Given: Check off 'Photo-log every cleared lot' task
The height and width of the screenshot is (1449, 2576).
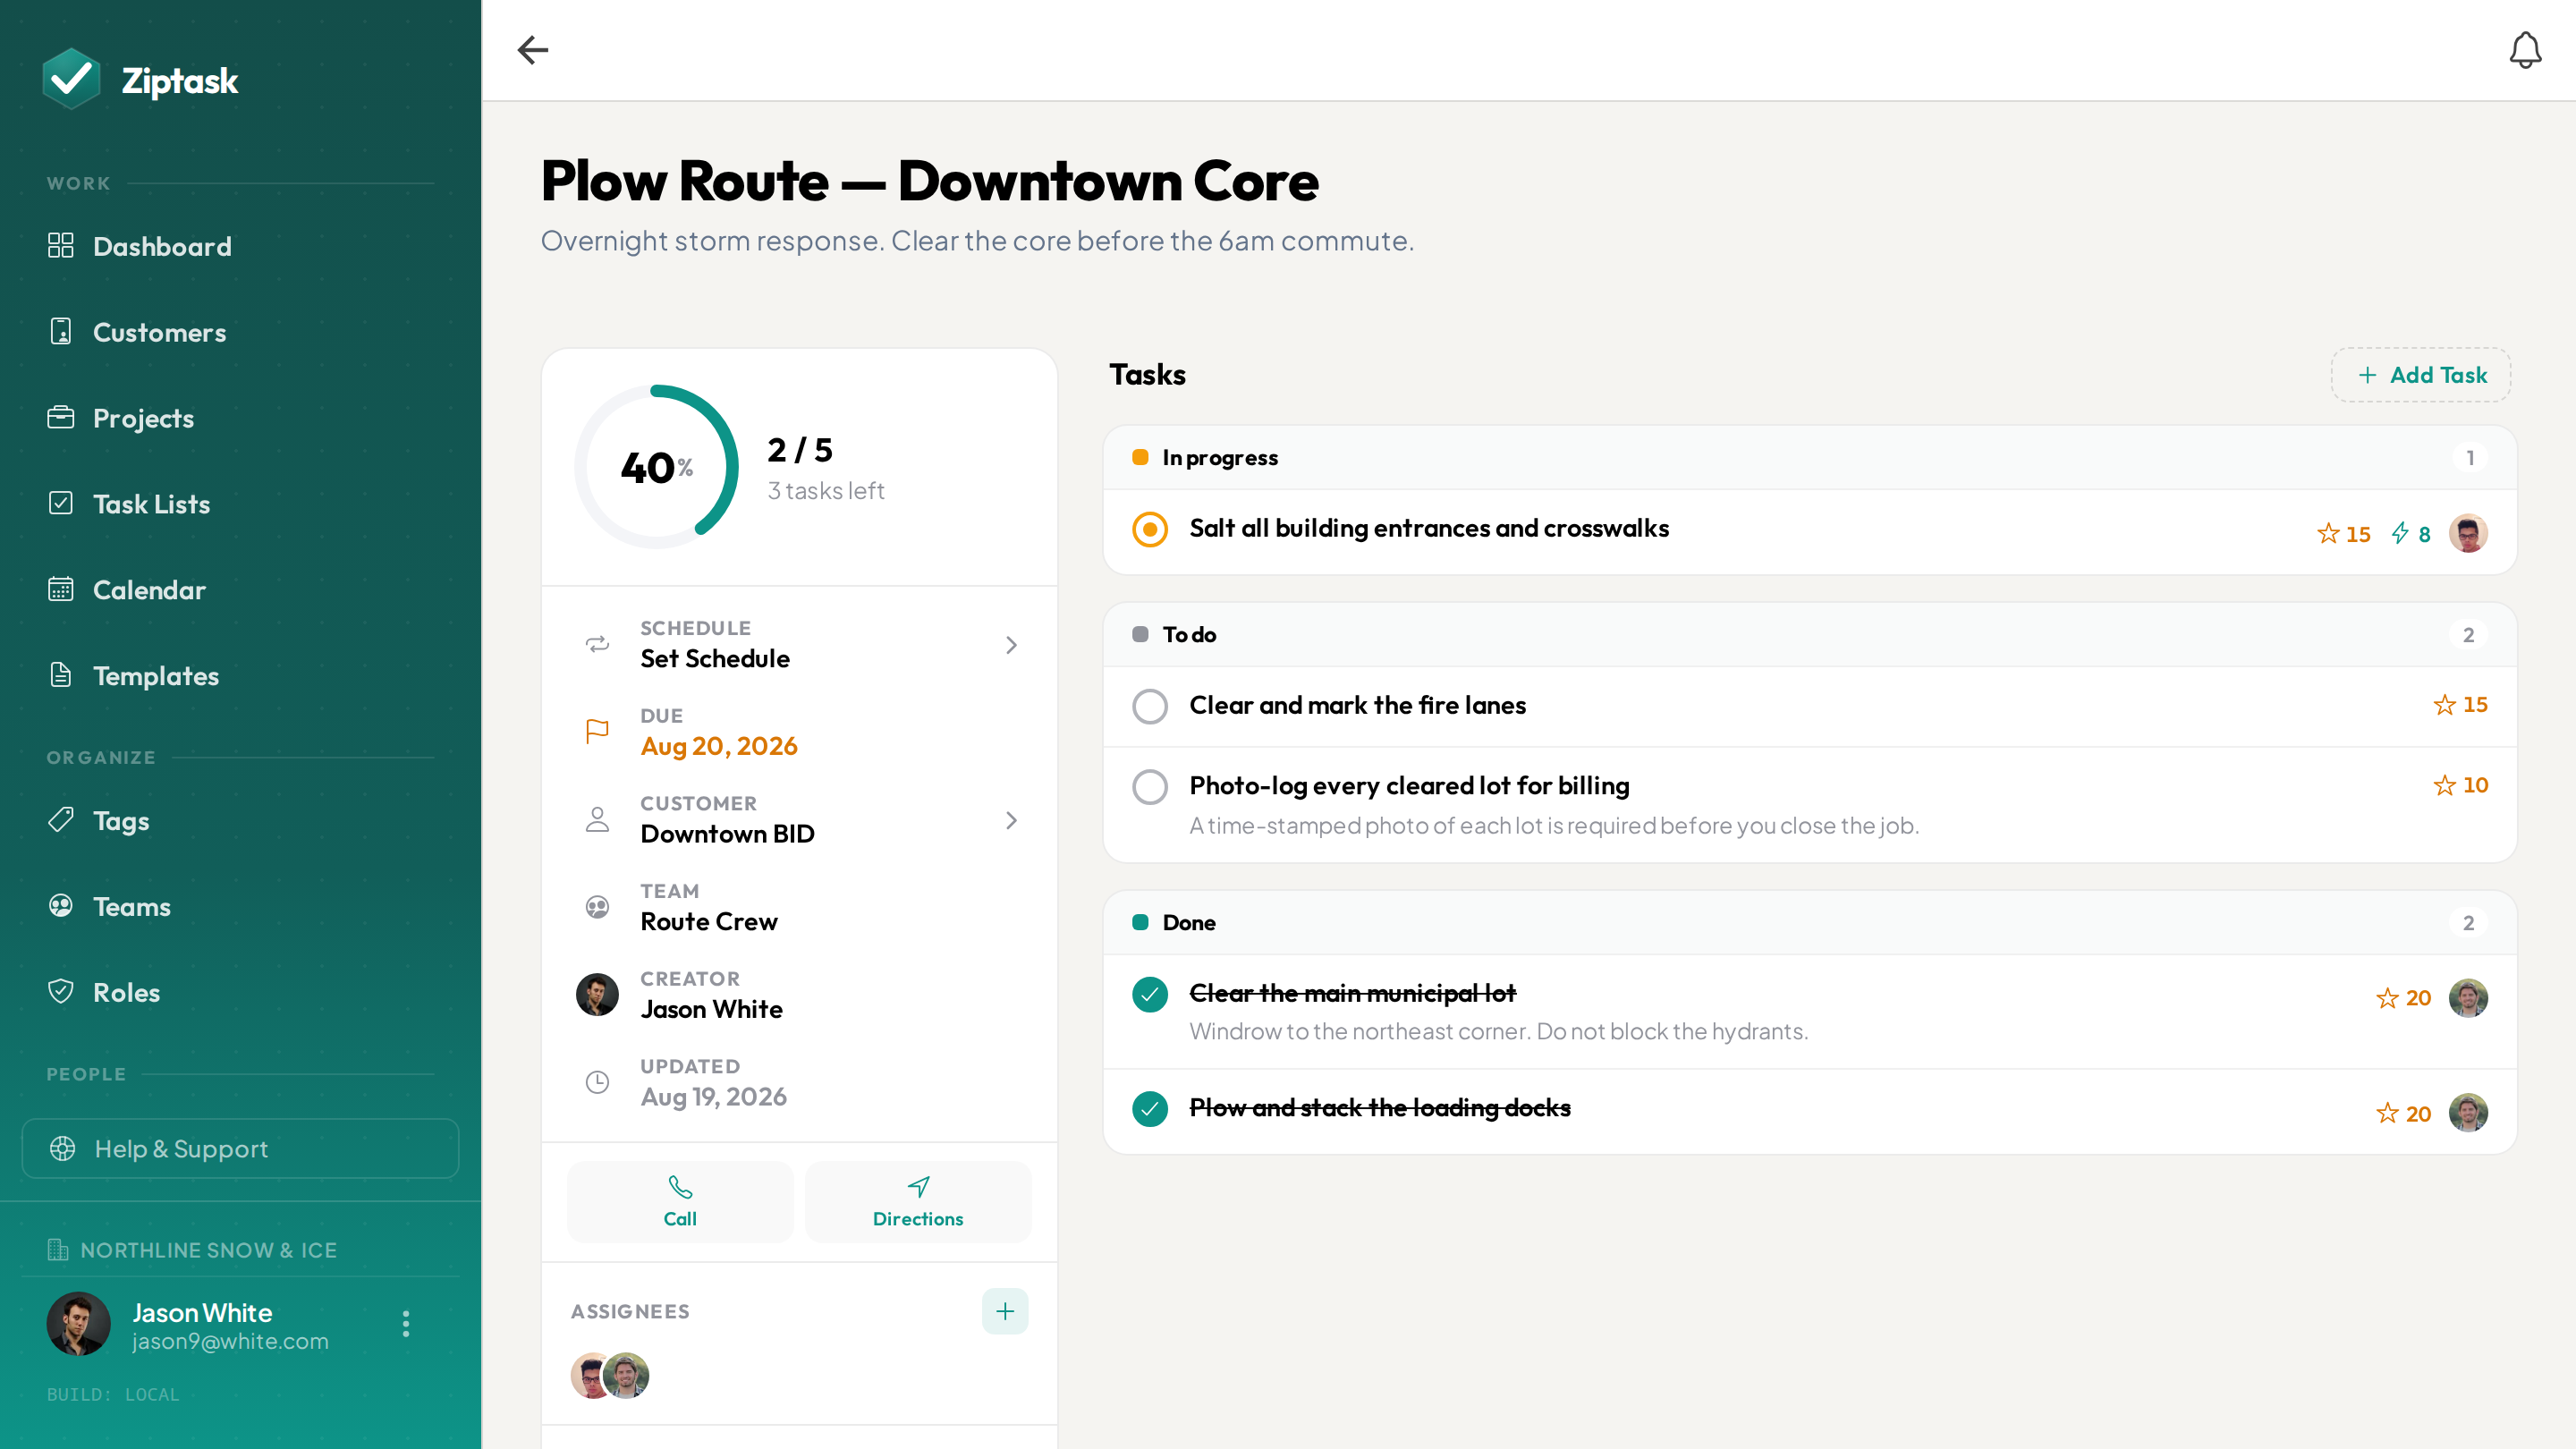Looking at the screenshot, I should pos(1150,787).
